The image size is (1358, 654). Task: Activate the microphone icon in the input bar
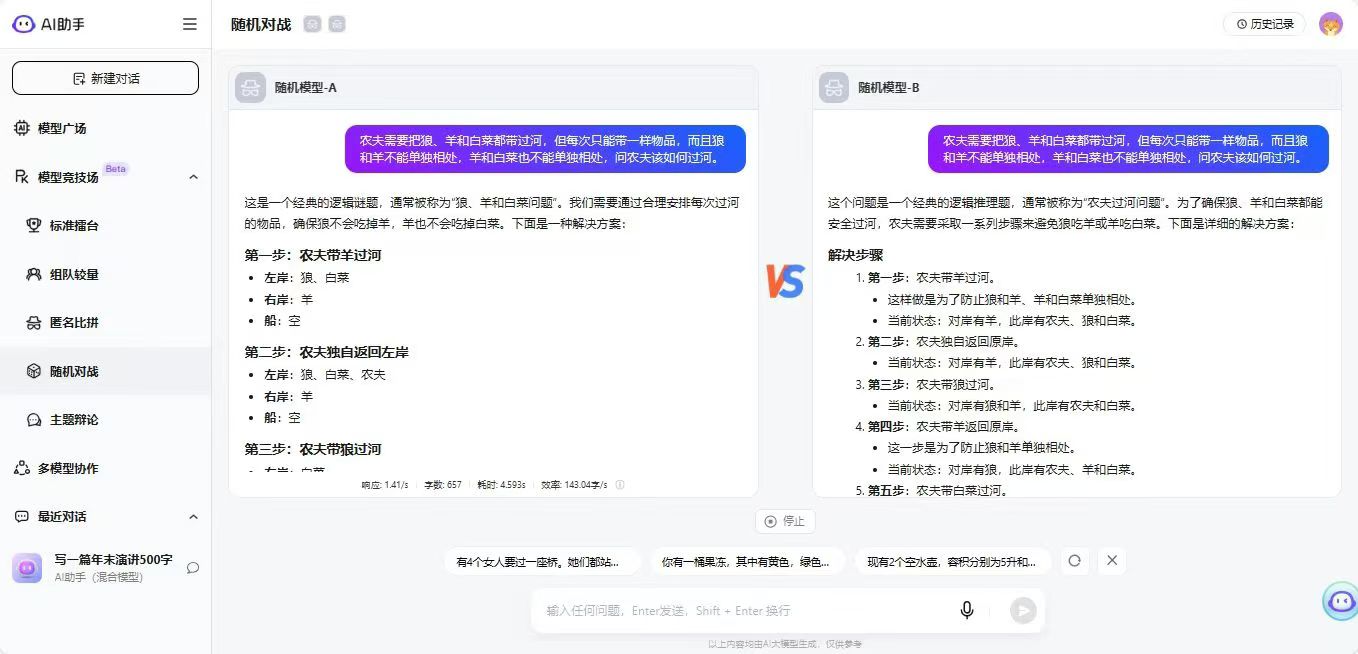tap(966, 609)
